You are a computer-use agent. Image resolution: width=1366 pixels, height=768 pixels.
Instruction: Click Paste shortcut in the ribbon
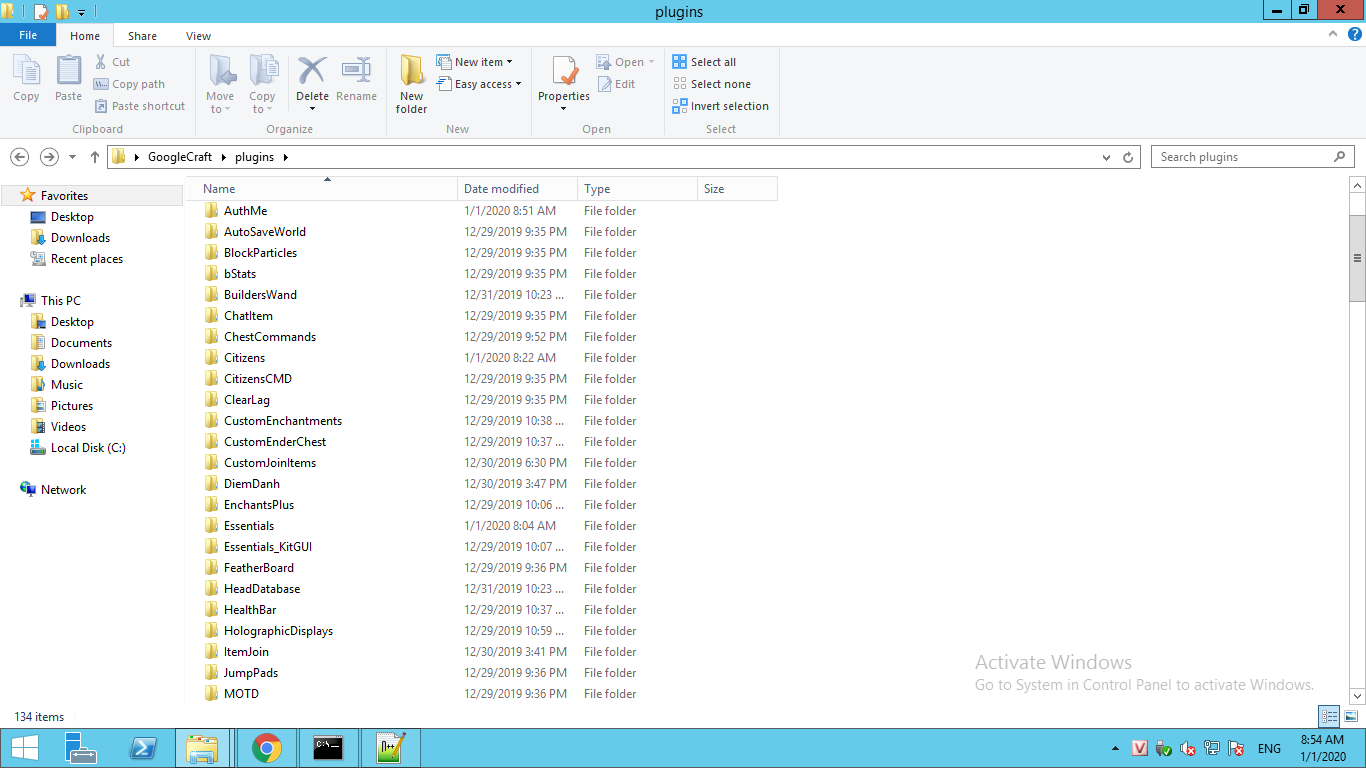point(140,106)
